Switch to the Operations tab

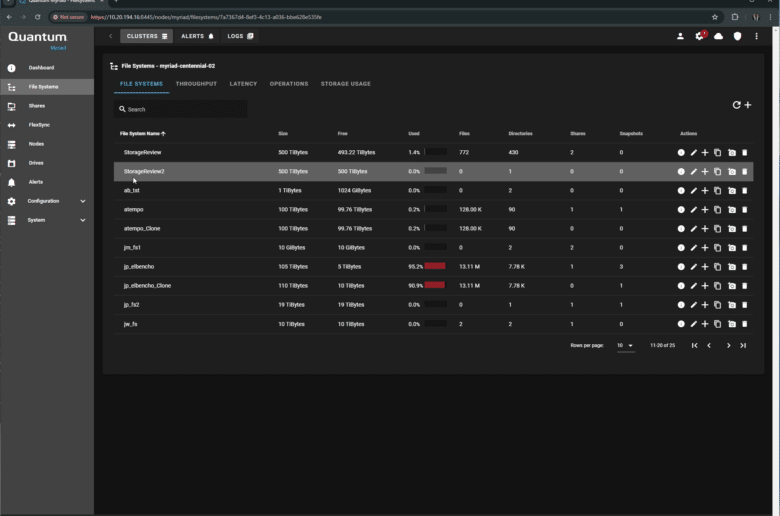[289, 84]
